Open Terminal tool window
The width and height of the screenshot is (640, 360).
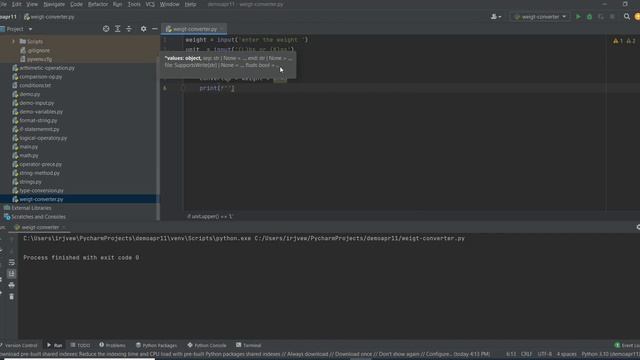(249, 345)
